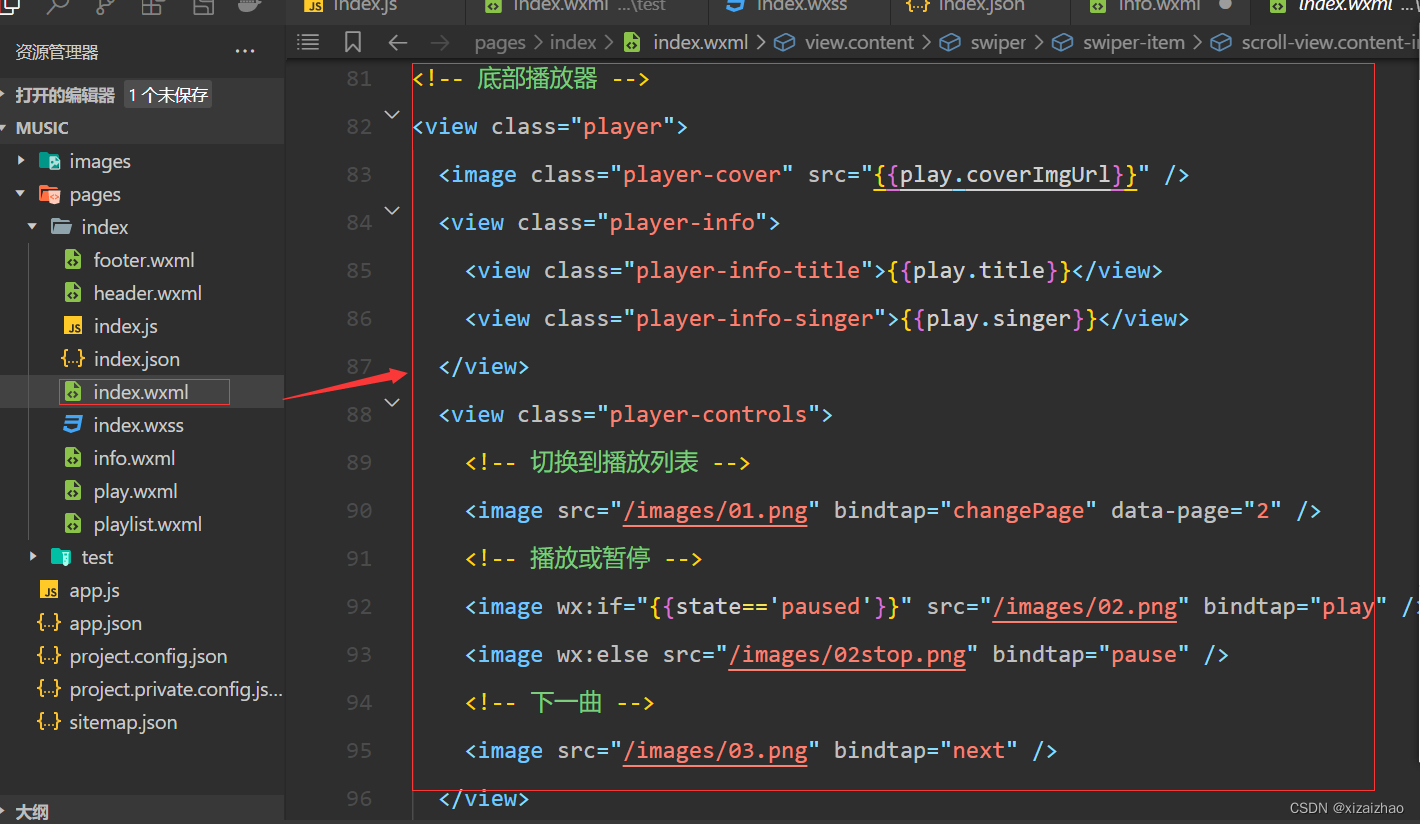Screen dimensions: 1420x824
Task: Click the 资源管理器 explorer panel title
Action: [57, 52]
